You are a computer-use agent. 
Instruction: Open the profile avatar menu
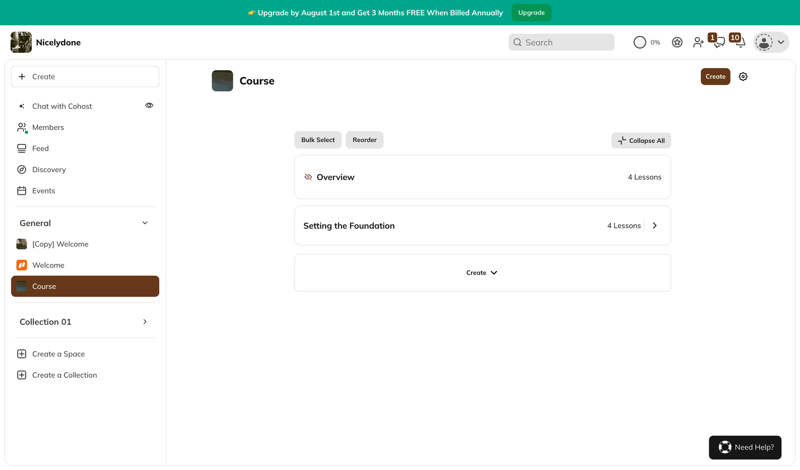click(x=771, y=42)
